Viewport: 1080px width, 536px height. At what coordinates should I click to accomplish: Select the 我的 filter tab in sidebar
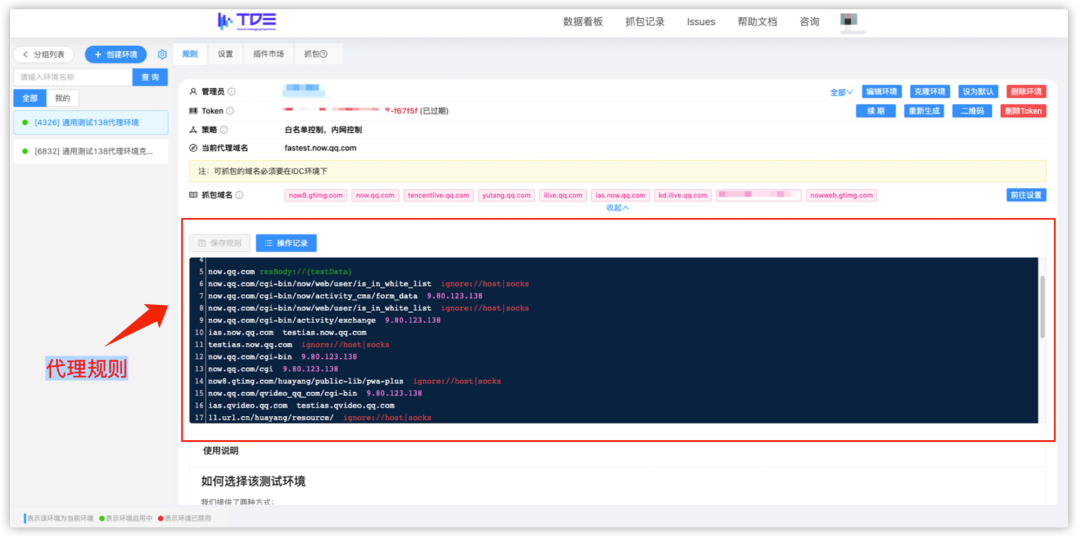pos(63,98)
